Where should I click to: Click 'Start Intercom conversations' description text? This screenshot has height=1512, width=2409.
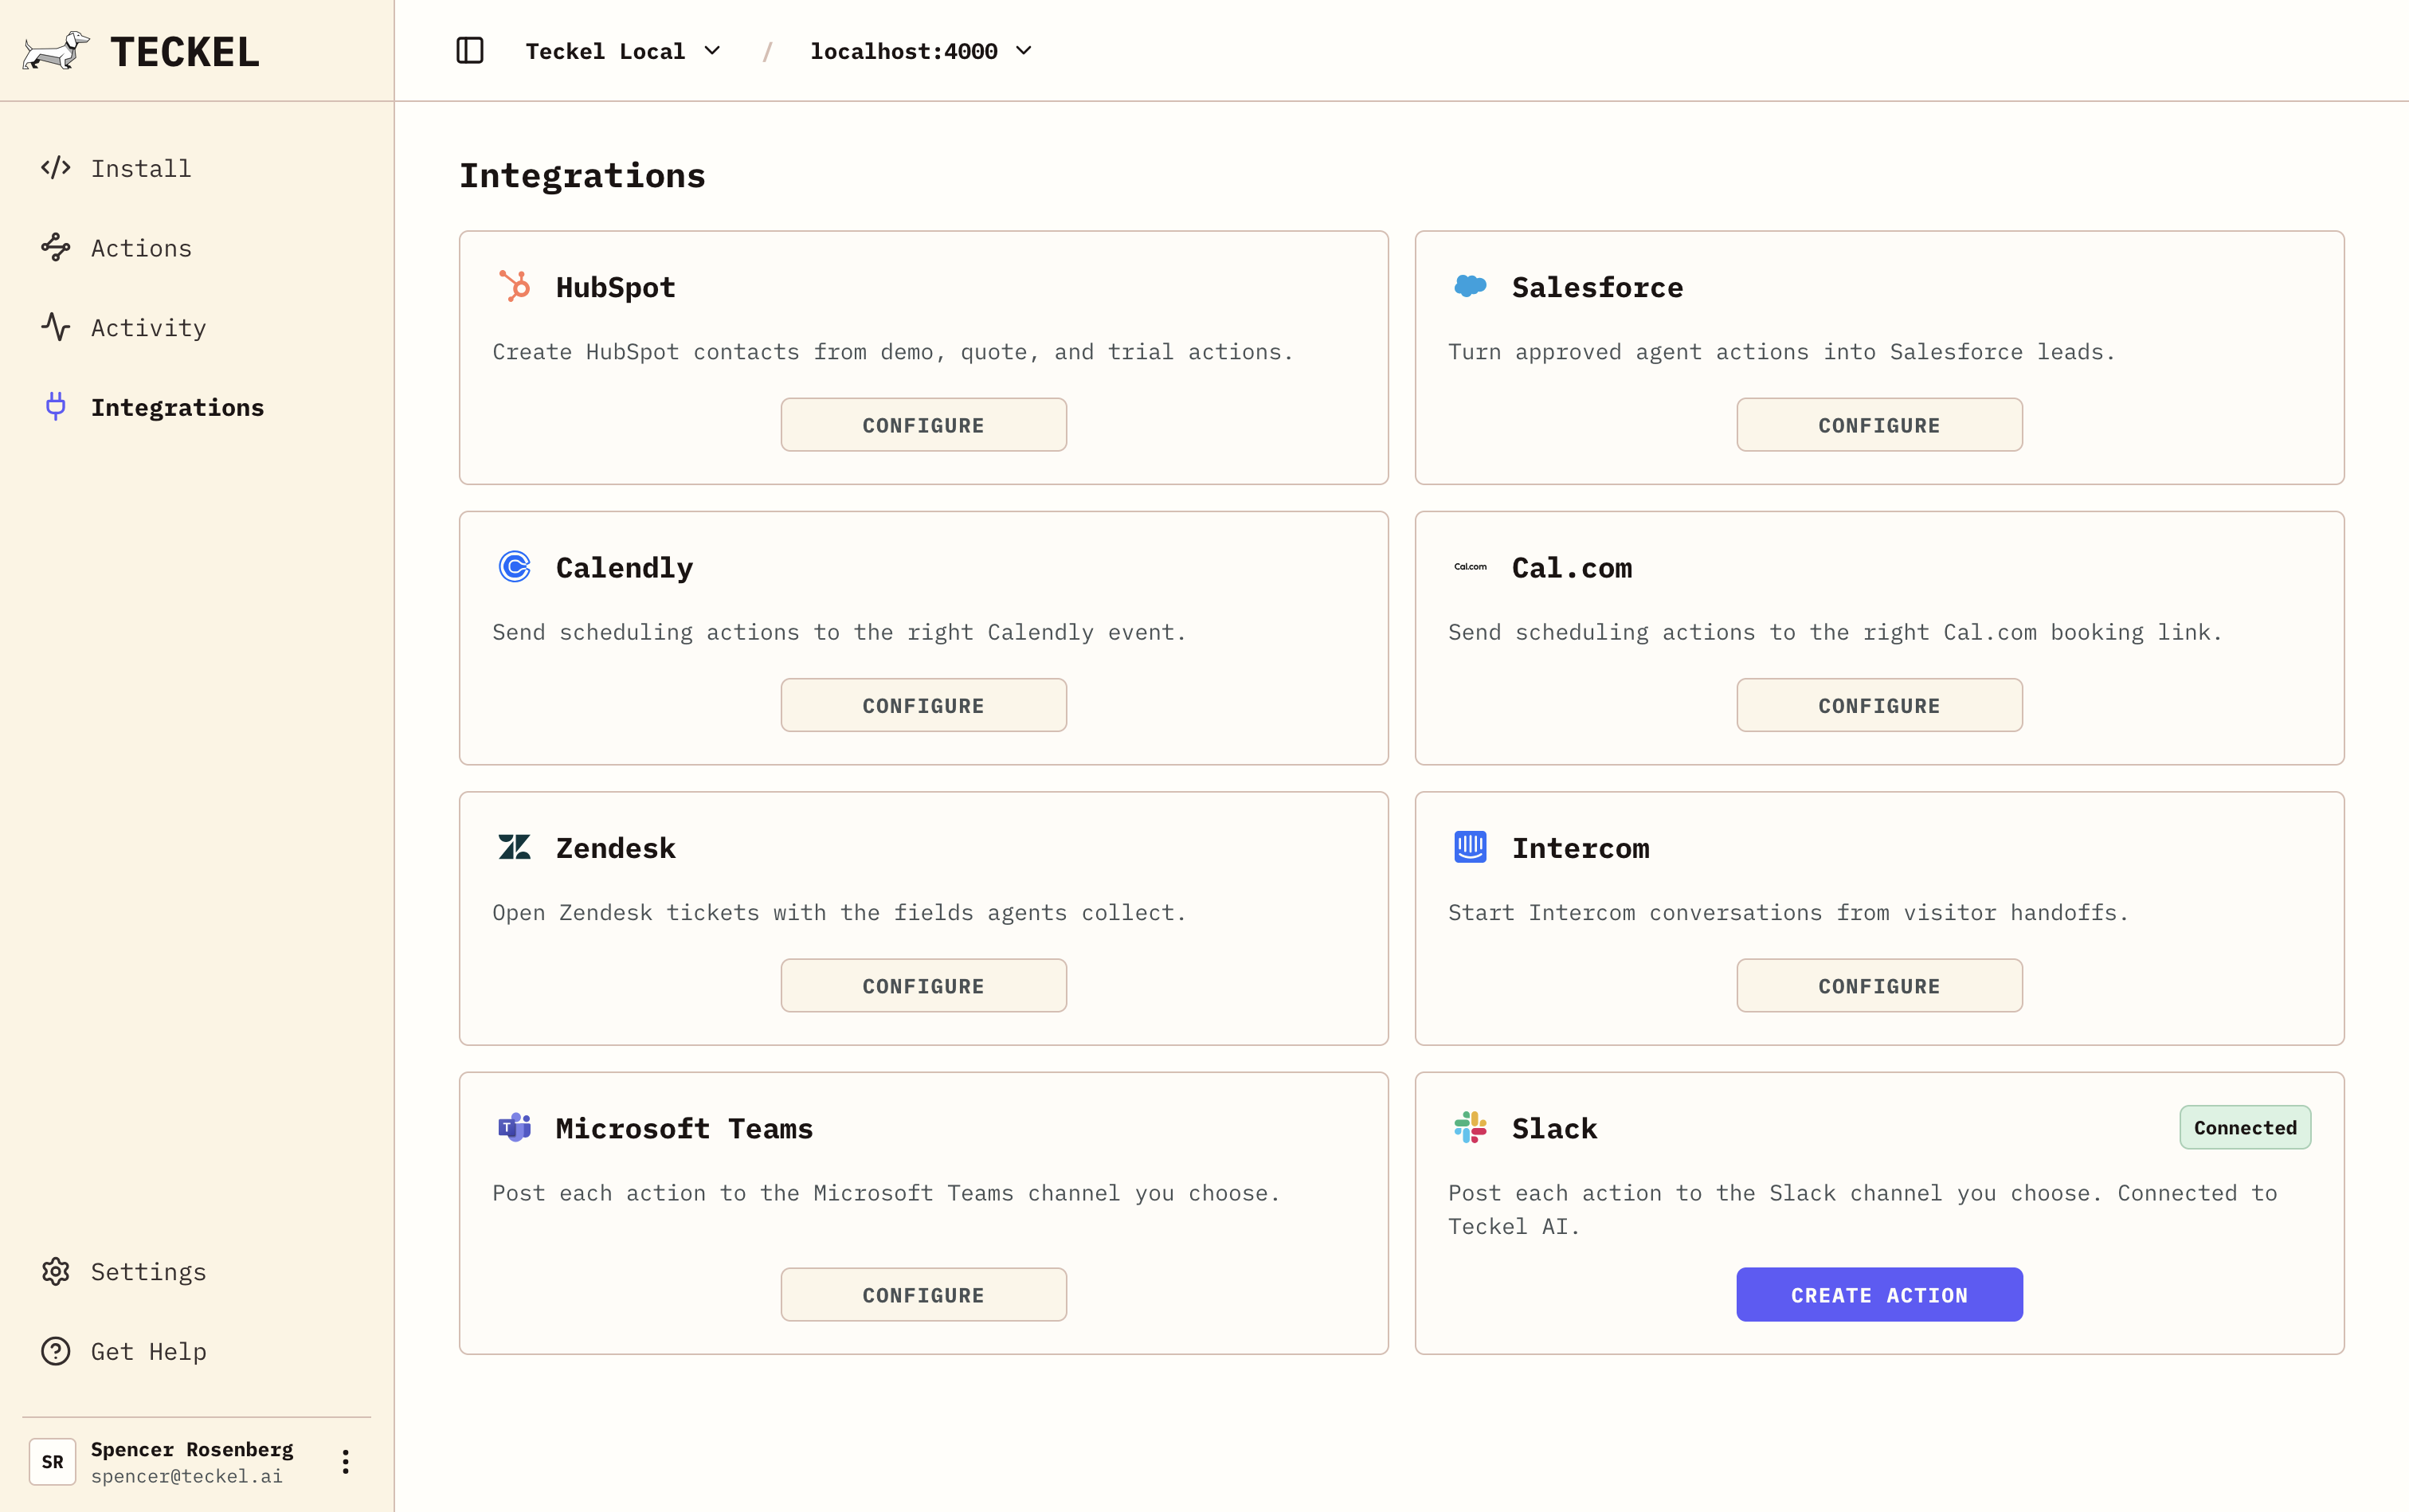1788,912
